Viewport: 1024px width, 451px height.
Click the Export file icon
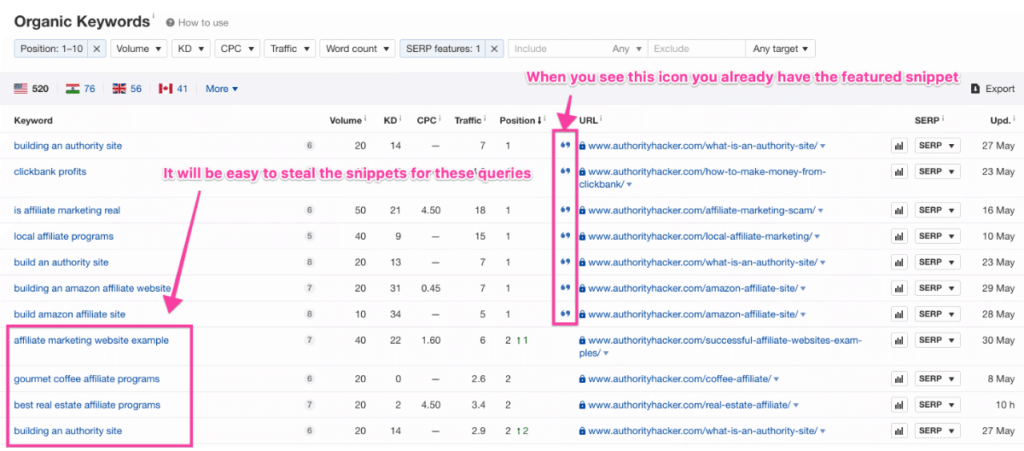[975, 89]
